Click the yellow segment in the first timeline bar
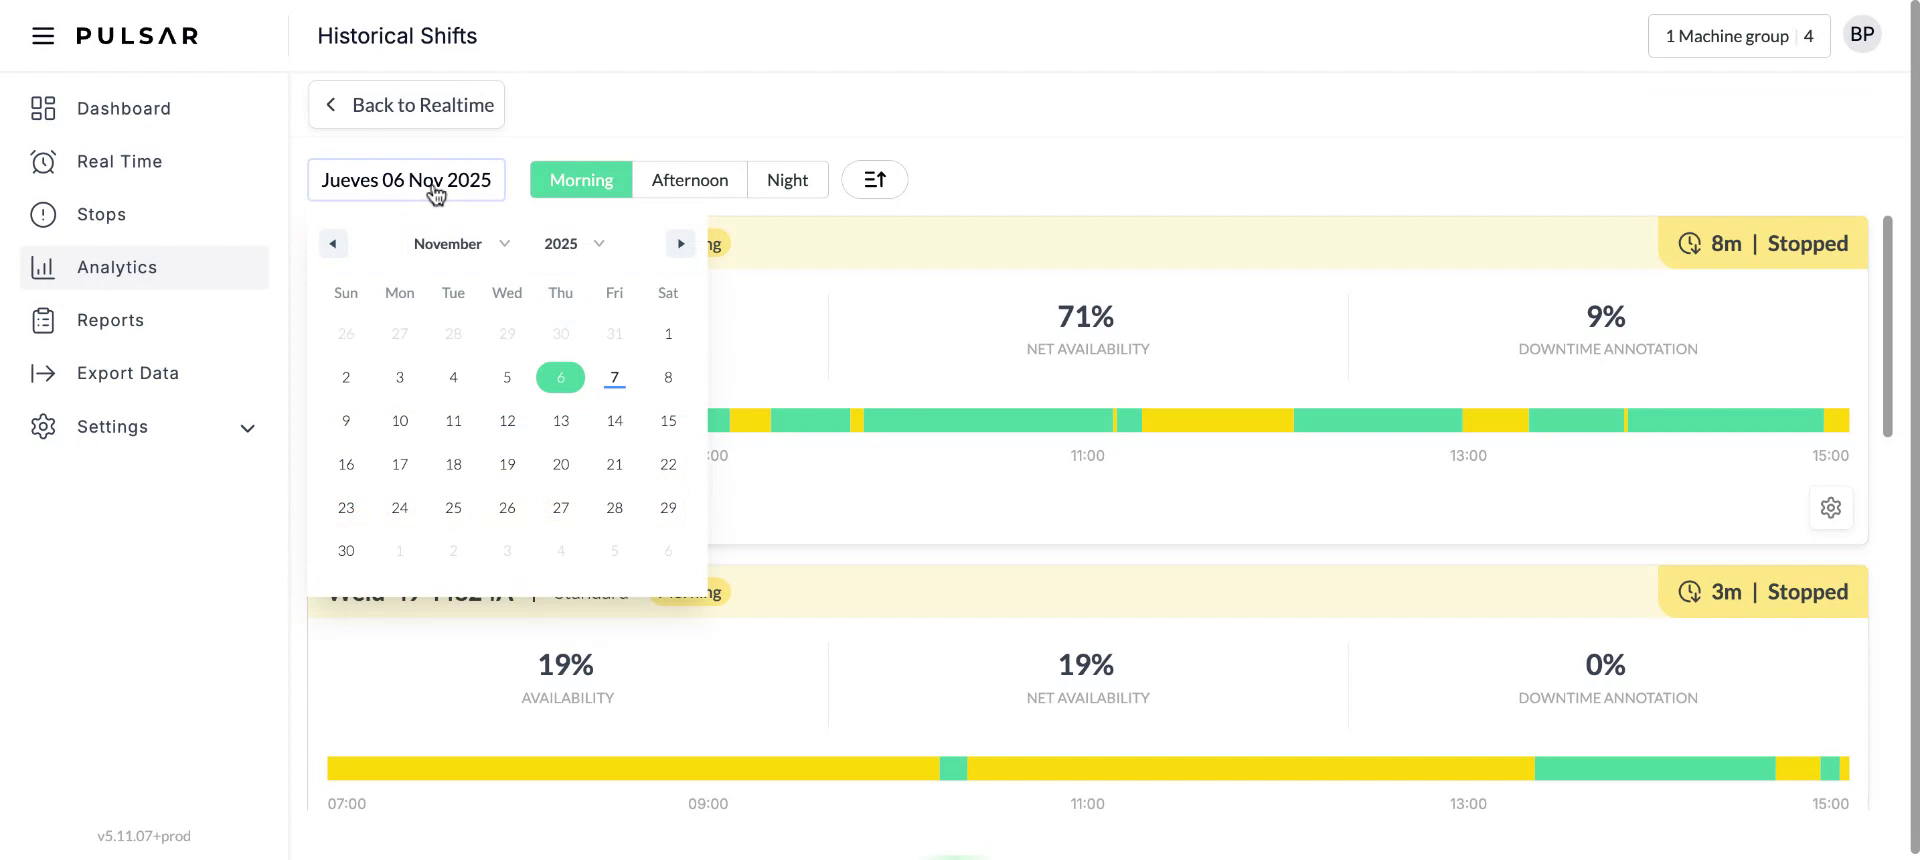This screenshot has width=1920, height=860. 1217,420
